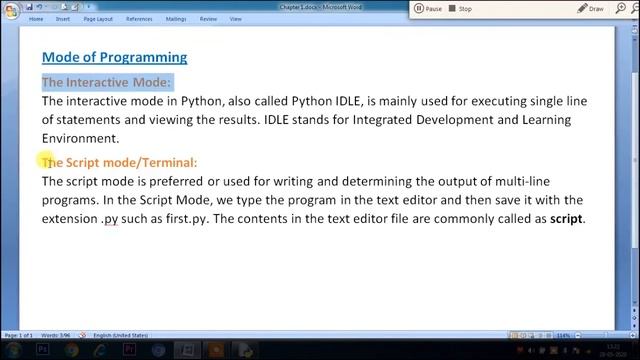Click the zoom percentage in status bar
The width and height of the screenshot is (640, 360).
click(x=563, y=336)
